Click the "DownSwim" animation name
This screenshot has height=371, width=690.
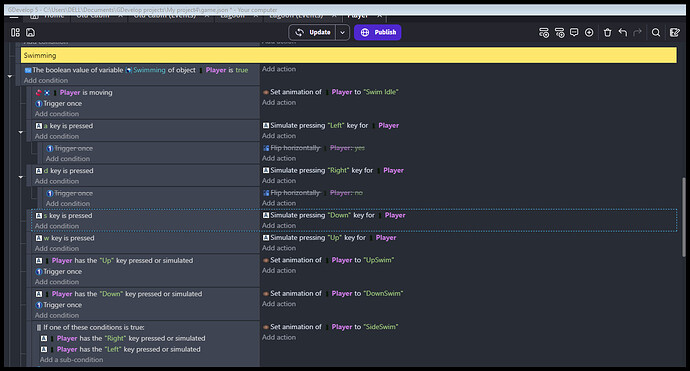coord(383,294)
